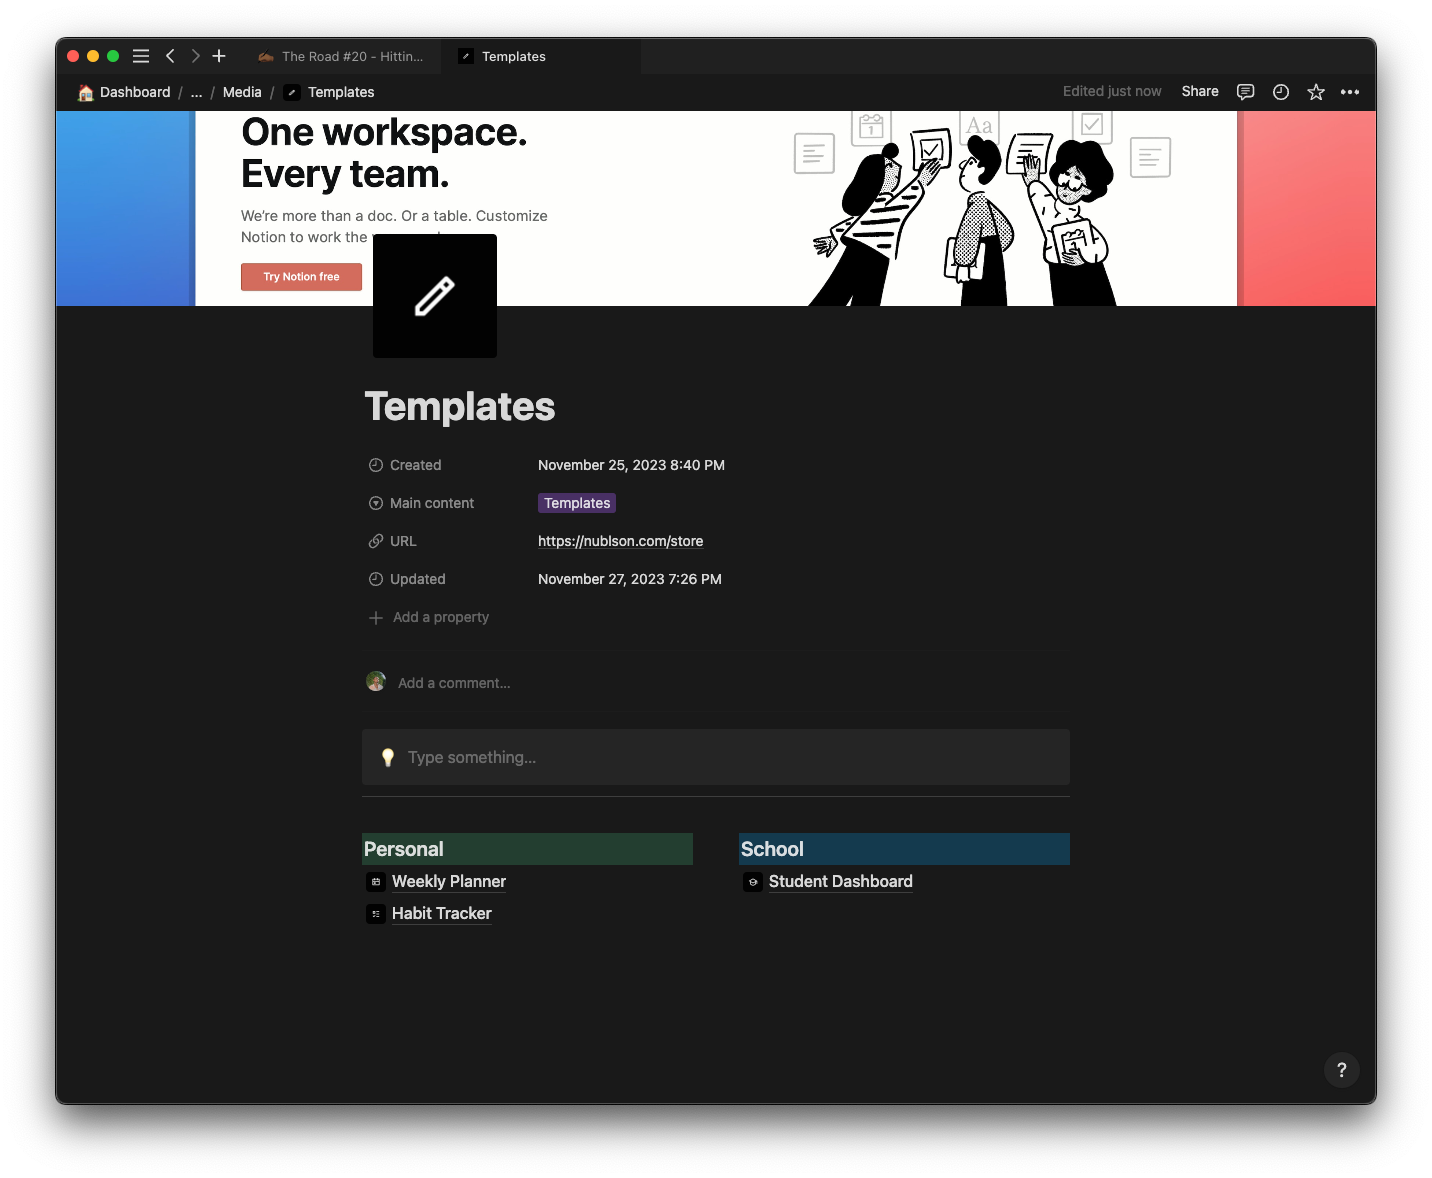
Task: Expand the collapsed breadcrumb ellipsis
Action: click(196, 92)
